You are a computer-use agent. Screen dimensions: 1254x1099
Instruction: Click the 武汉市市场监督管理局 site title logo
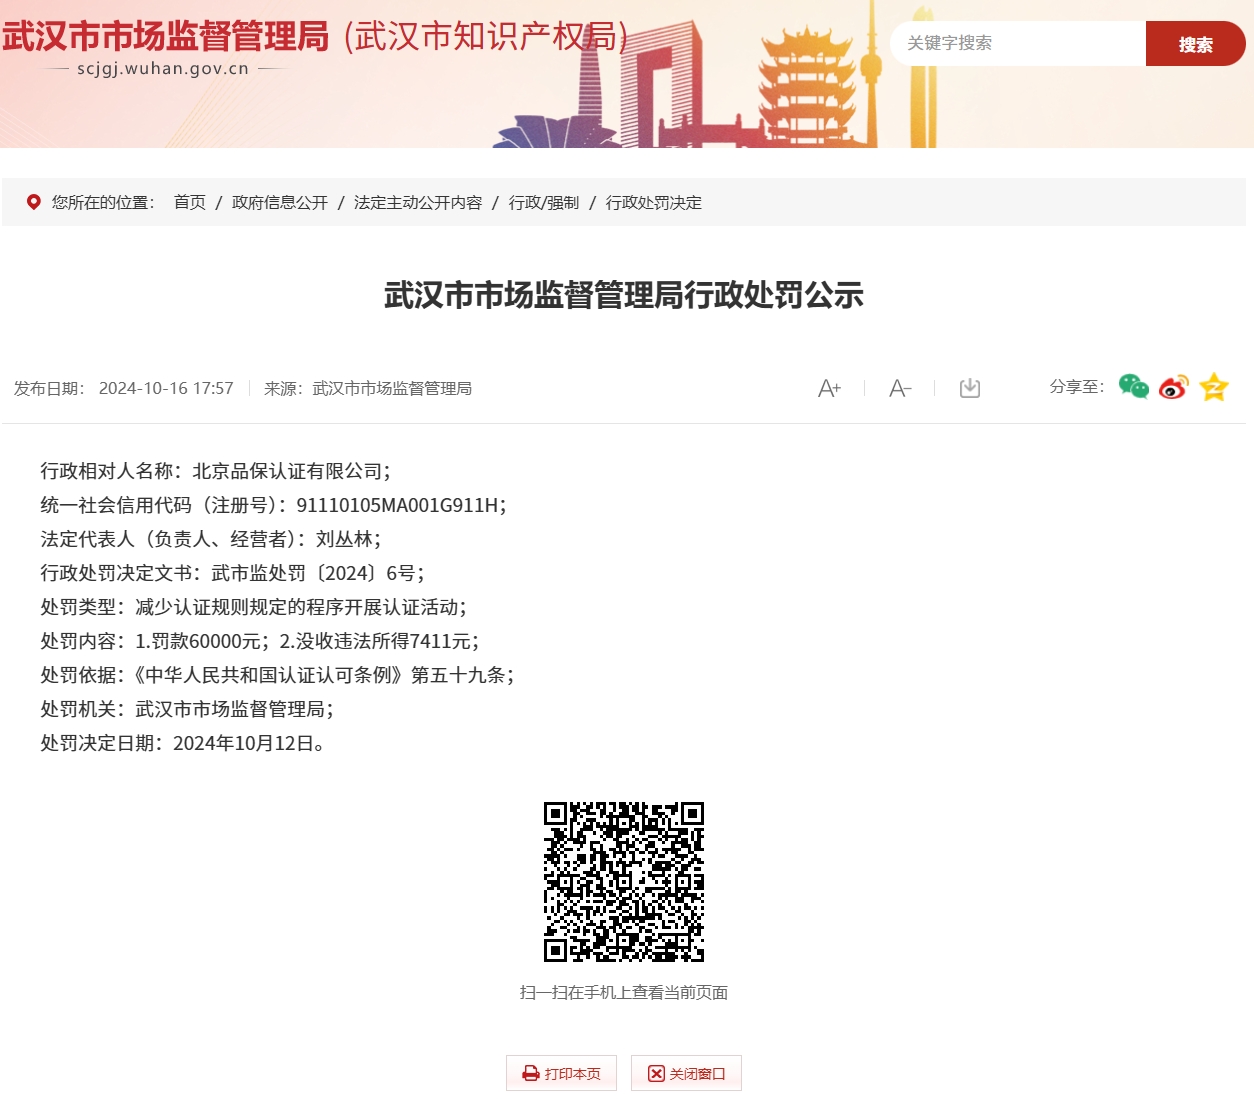pos(166,37)
